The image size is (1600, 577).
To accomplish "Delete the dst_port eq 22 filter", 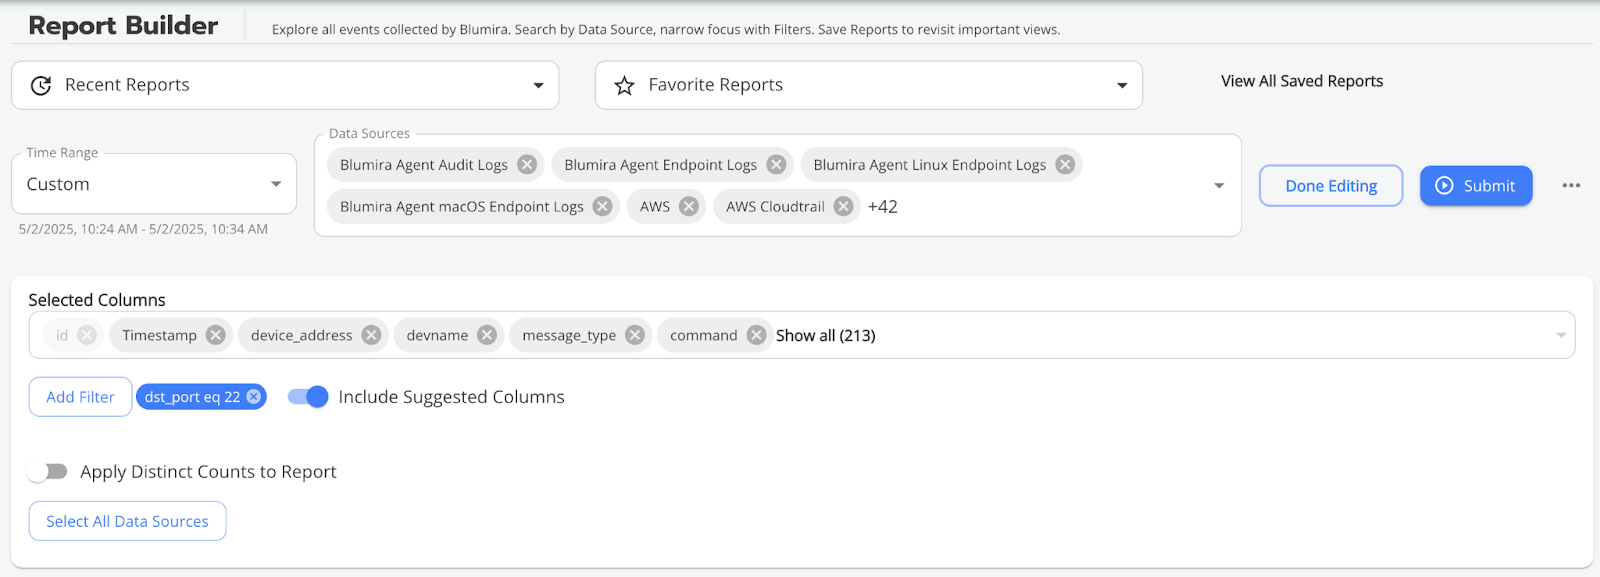I will 254,397.
